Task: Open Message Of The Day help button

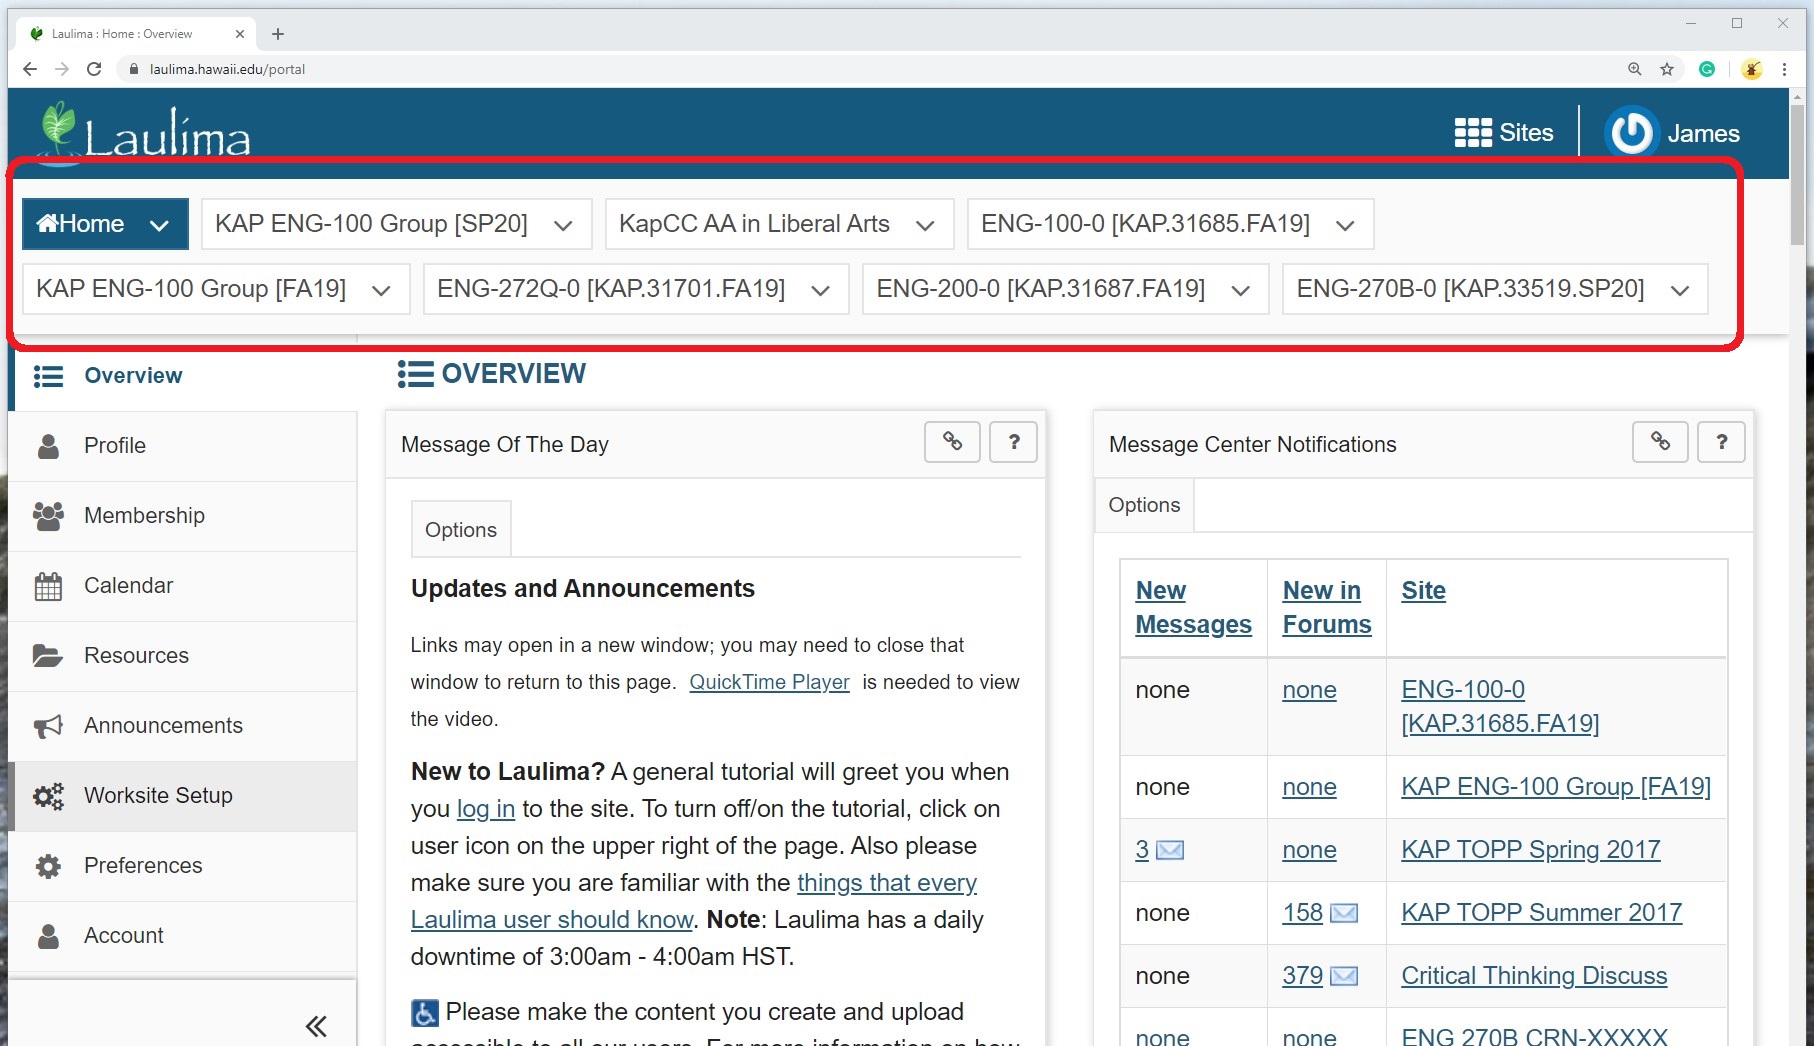Action: [x=1013, y=442]
